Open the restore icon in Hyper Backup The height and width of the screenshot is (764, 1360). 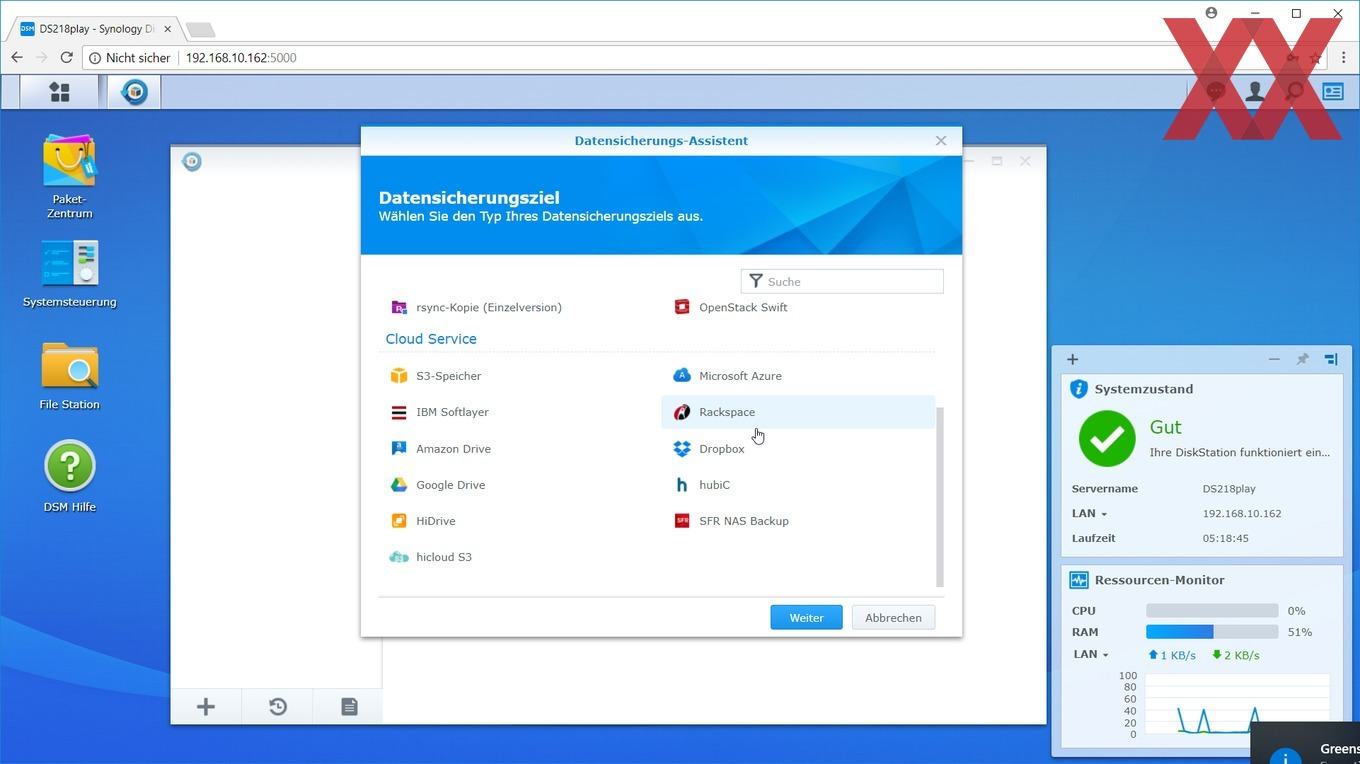(278, 707)
